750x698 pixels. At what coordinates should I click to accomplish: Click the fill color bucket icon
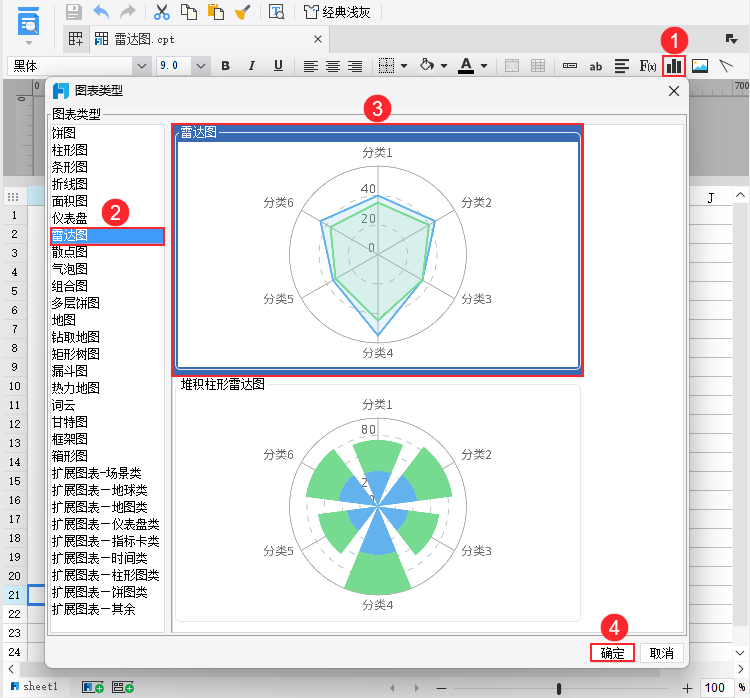(427, 65)
